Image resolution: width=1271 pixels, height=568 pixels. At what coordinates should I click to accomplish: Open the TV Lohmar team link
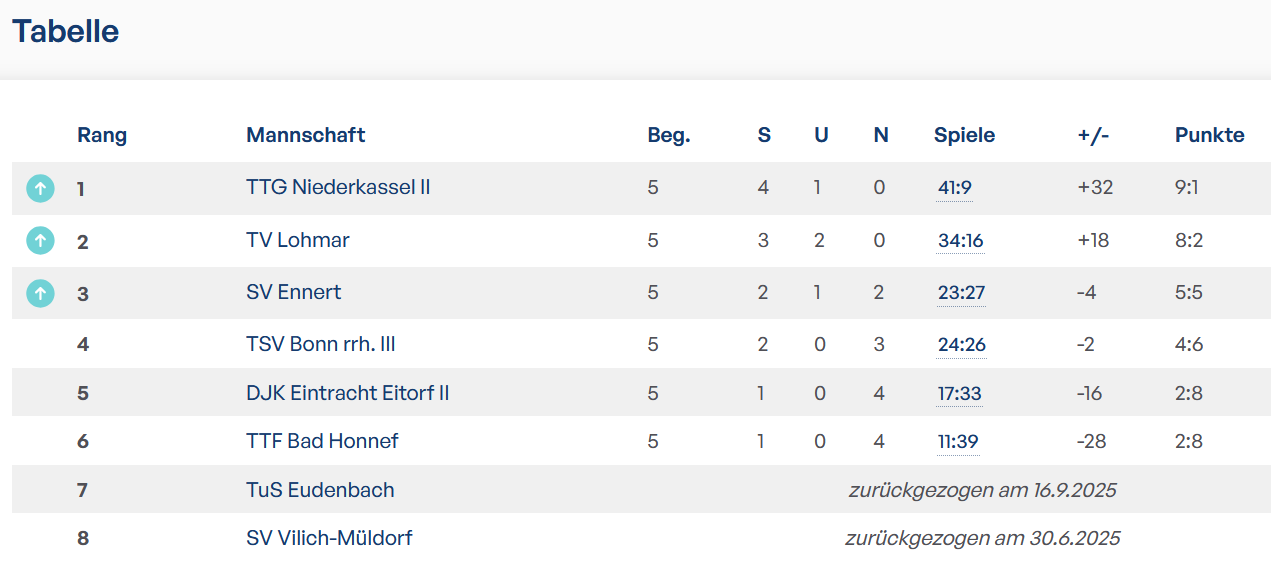(x=298, y=240)
